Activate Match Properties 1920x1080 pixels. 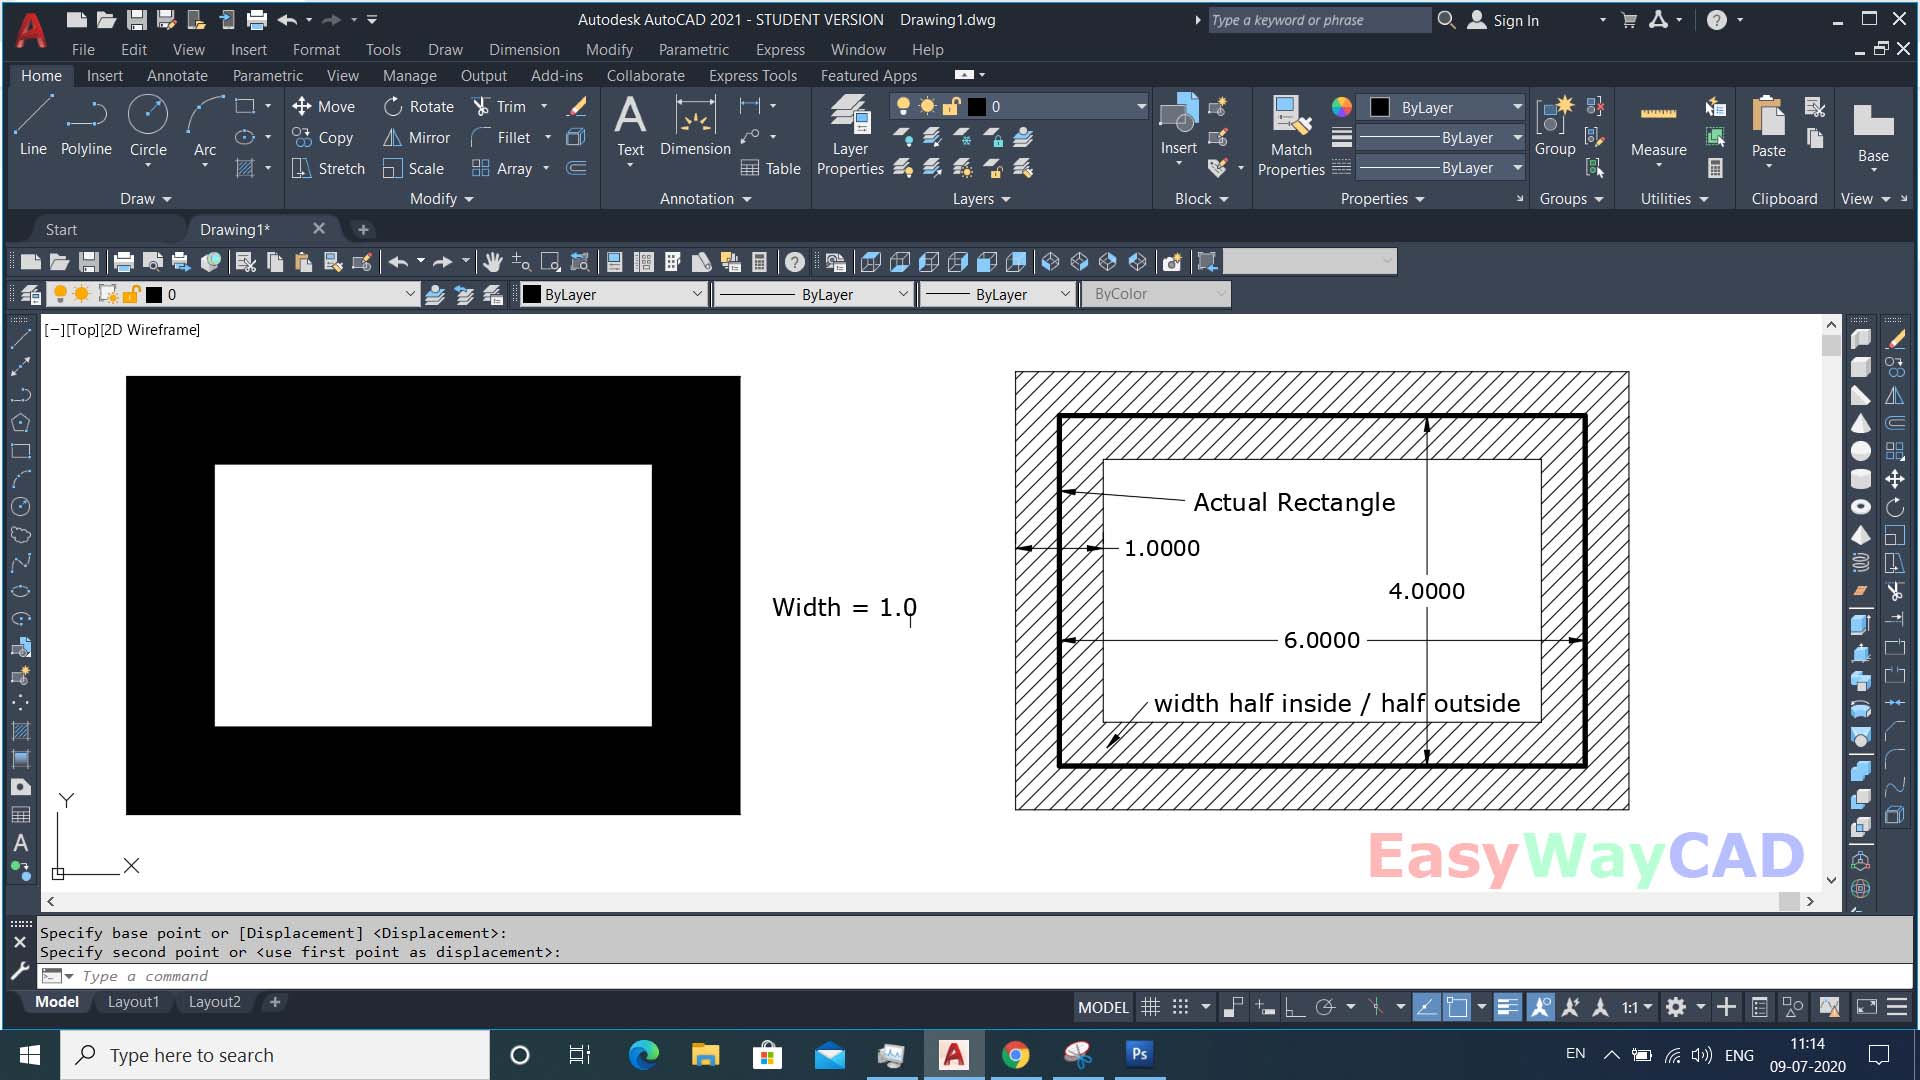pyautogui.click(x=1291, y=132)
